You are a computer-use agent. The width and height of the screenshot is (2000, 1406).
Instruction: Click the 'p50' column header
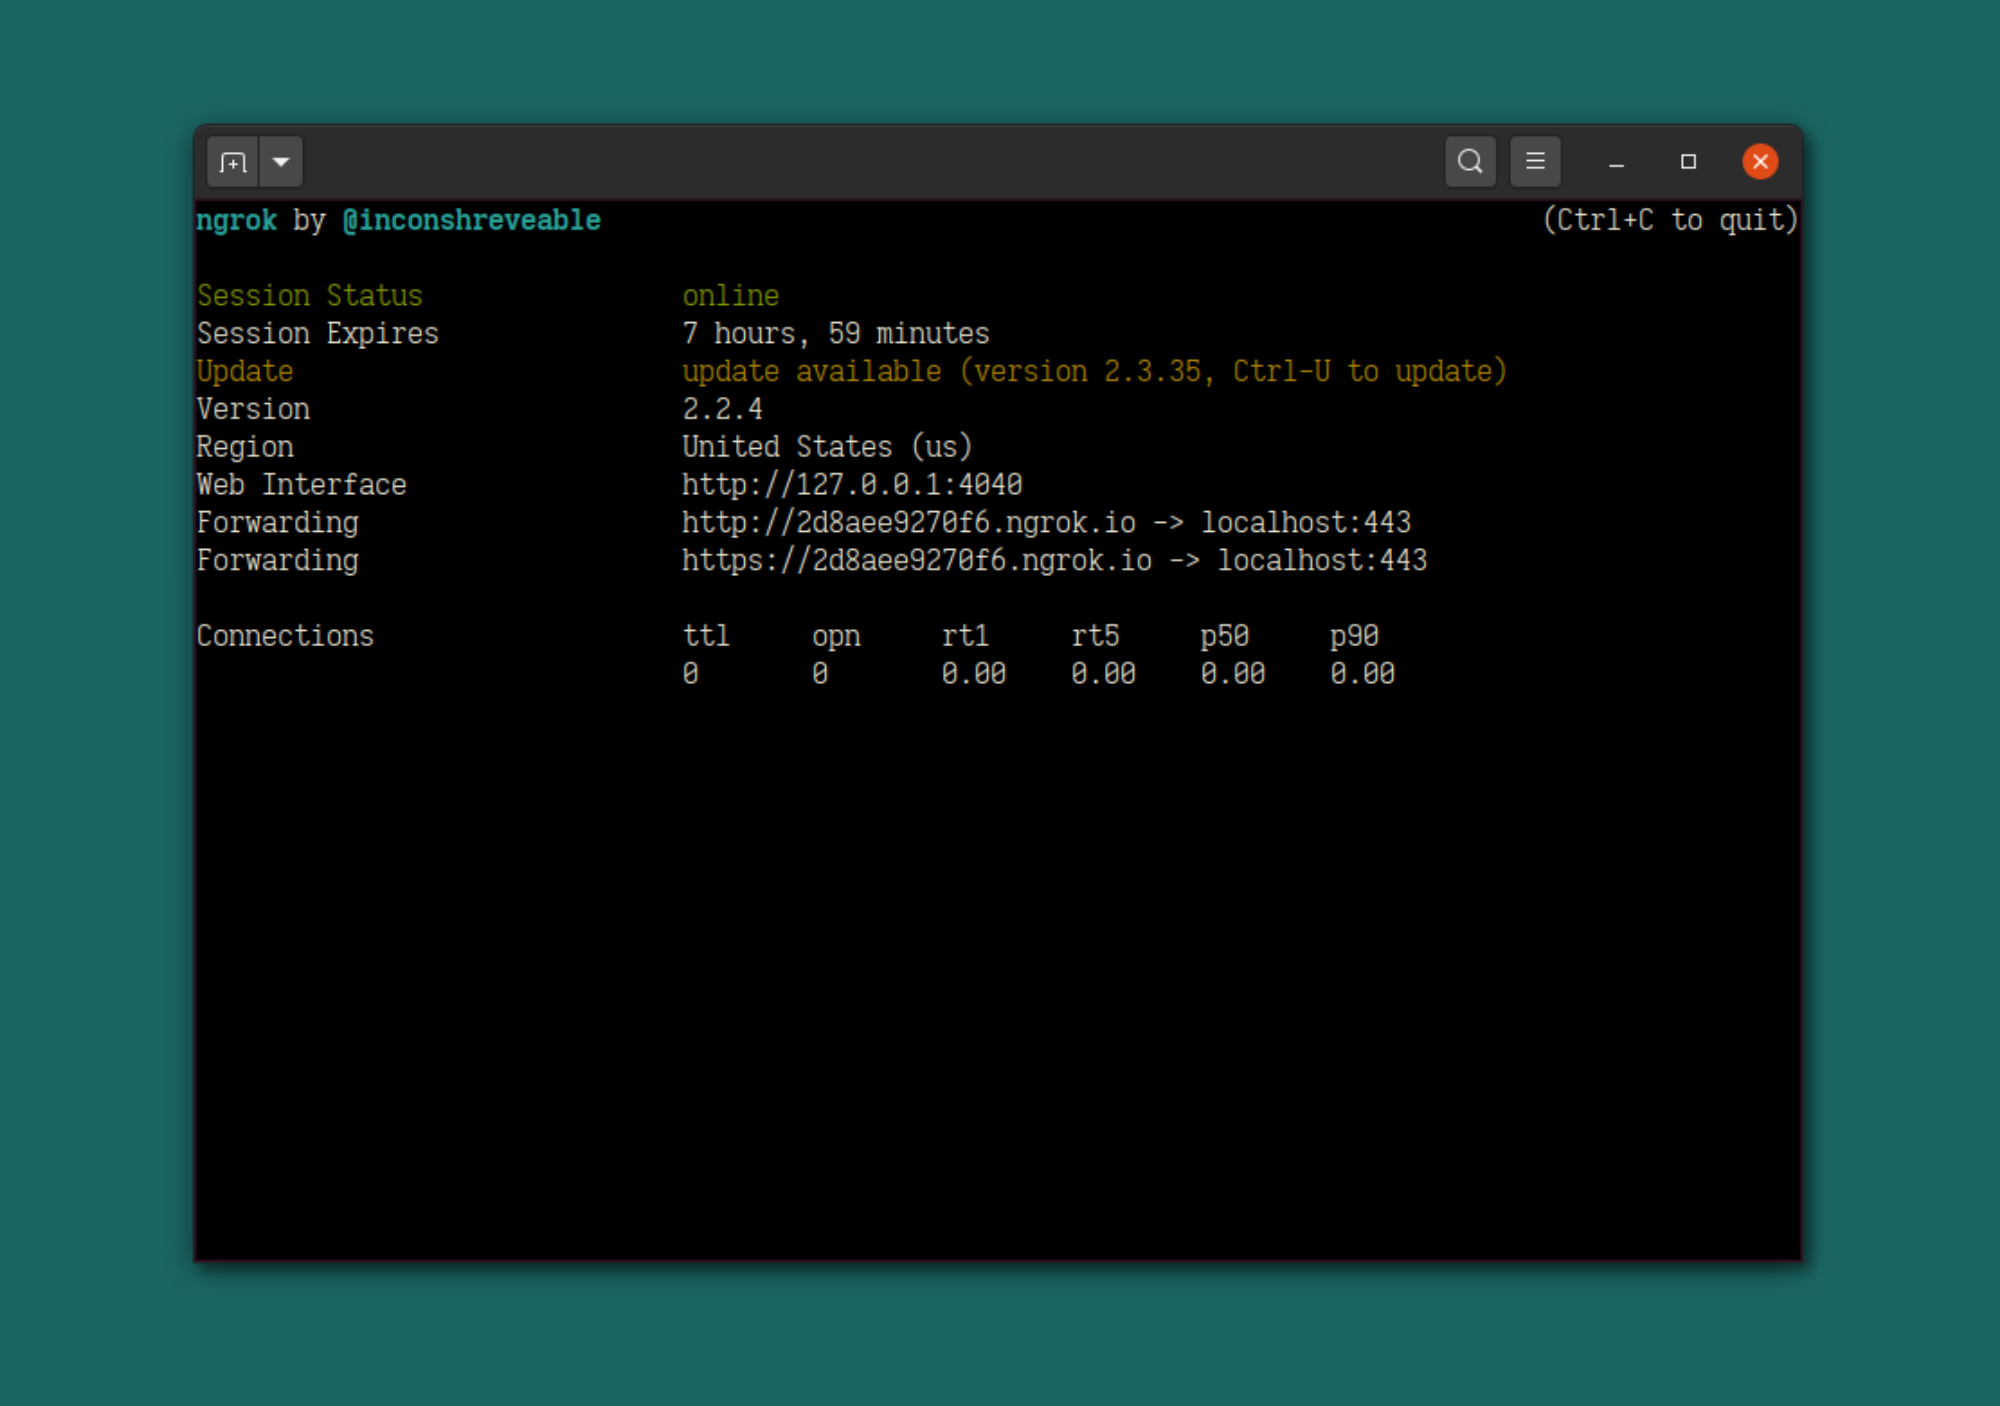click(1225, 636)
